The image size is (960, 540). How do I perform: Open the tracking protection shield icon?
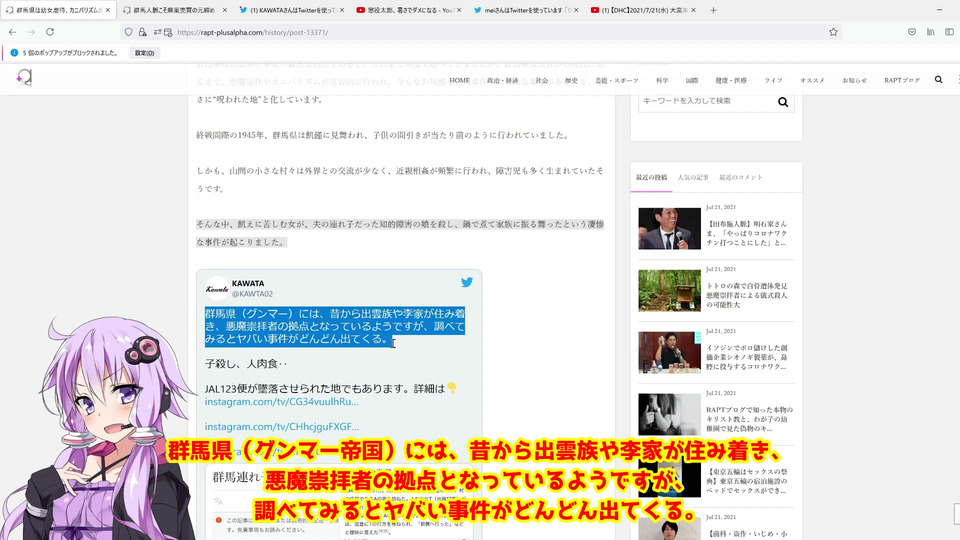point(129,32)
